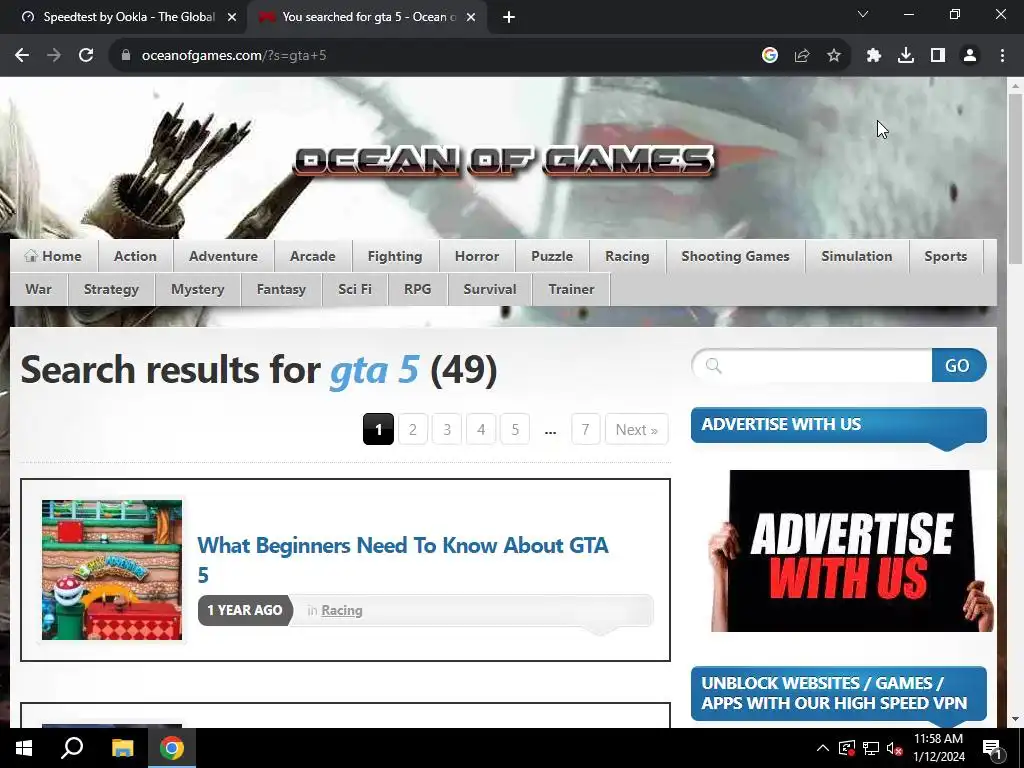
Task: Open the Trainer category
Action: (571, 289)
